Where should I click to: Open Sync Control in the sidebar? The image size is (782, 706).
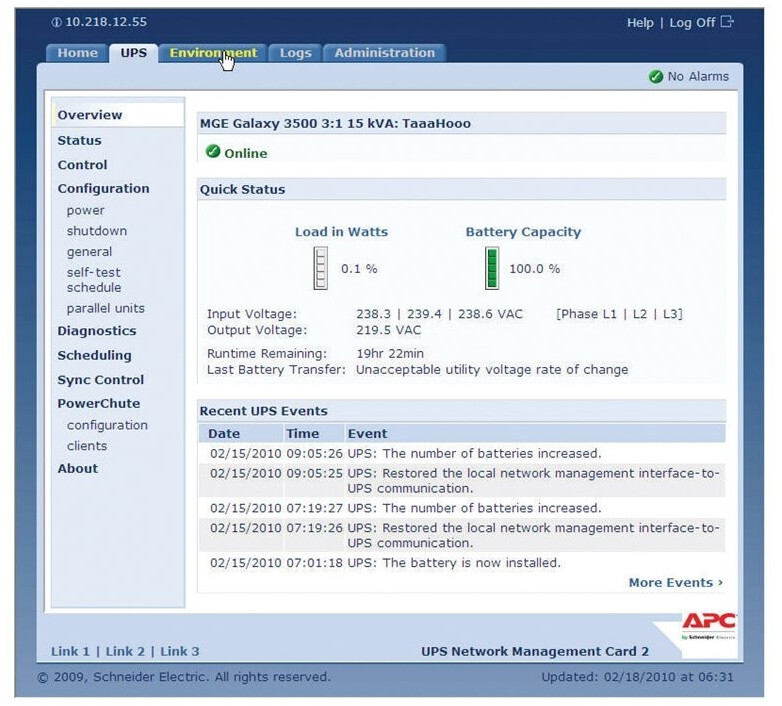tap(100, 380)
